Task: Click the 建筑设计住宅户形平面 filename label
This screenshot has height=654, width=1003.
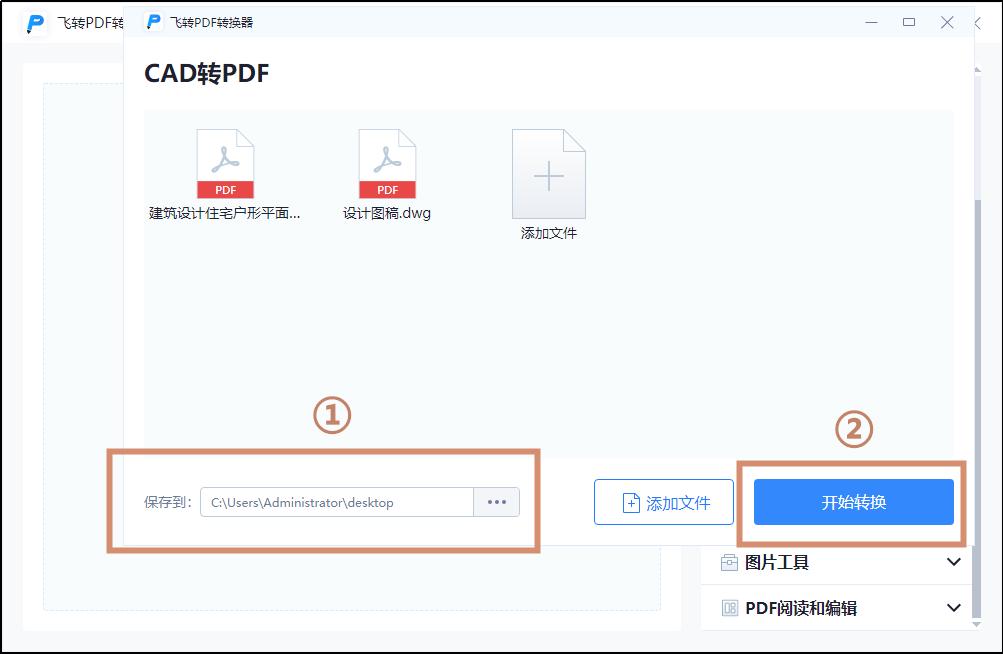Action: [225, 213]
